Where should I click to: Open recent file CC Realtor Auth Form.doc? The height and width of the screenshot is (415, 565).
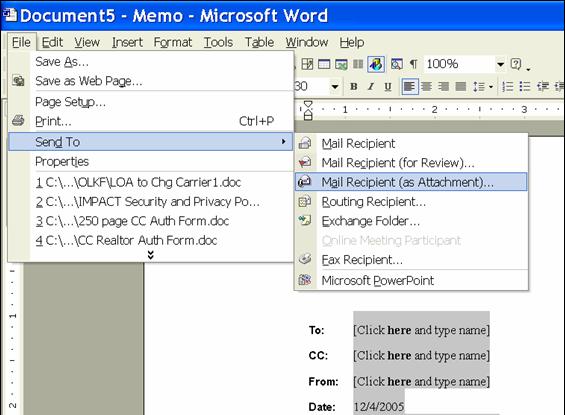[x=151, y=240]
